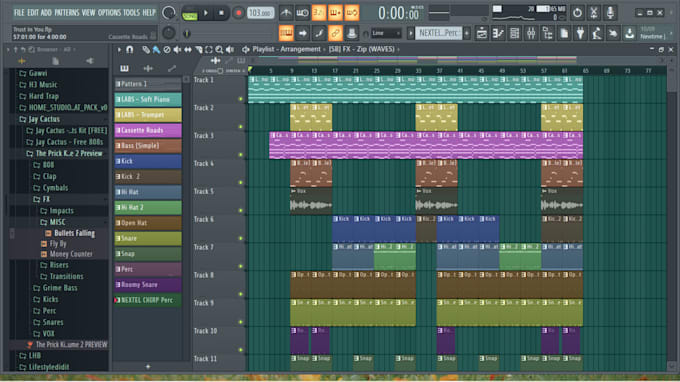Collapse the FX folder in browser
The image size is (680, 382).
point(42,199)
